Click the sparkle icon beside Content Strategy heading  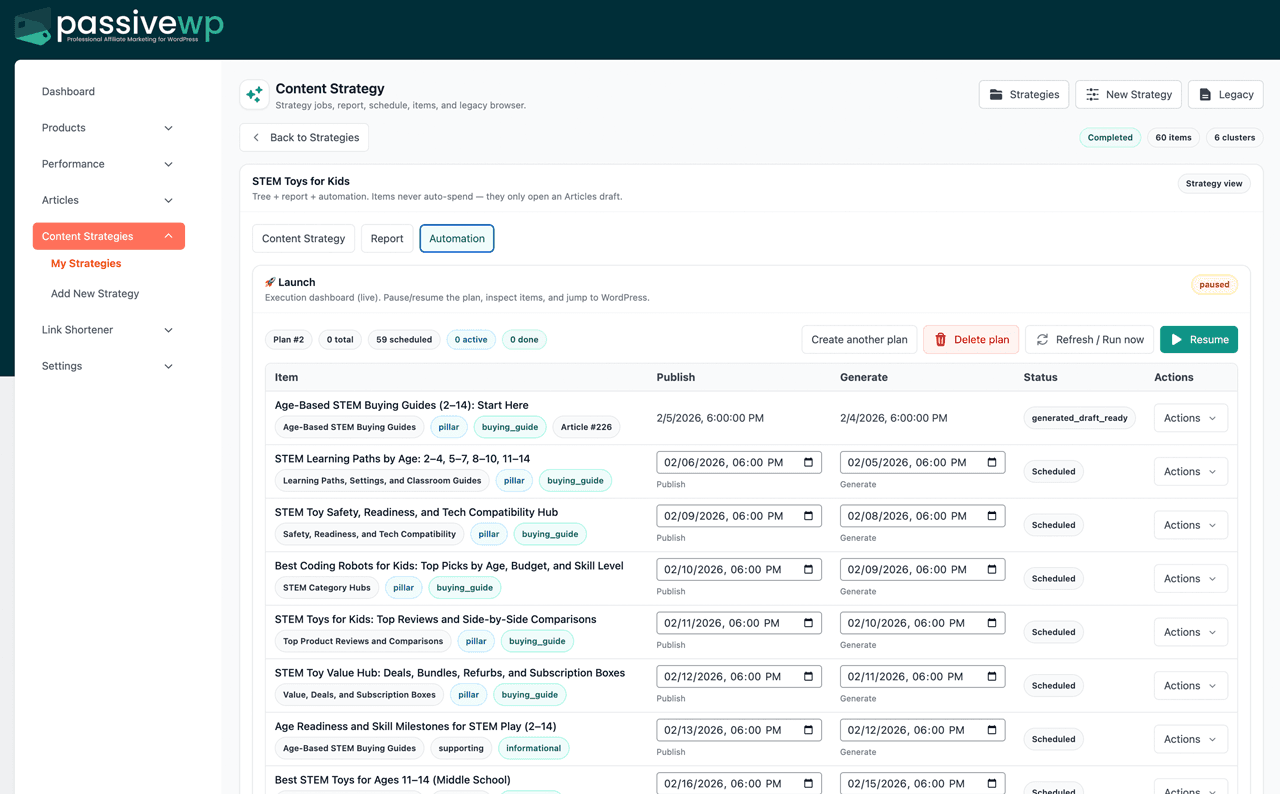tap(254, 94)
